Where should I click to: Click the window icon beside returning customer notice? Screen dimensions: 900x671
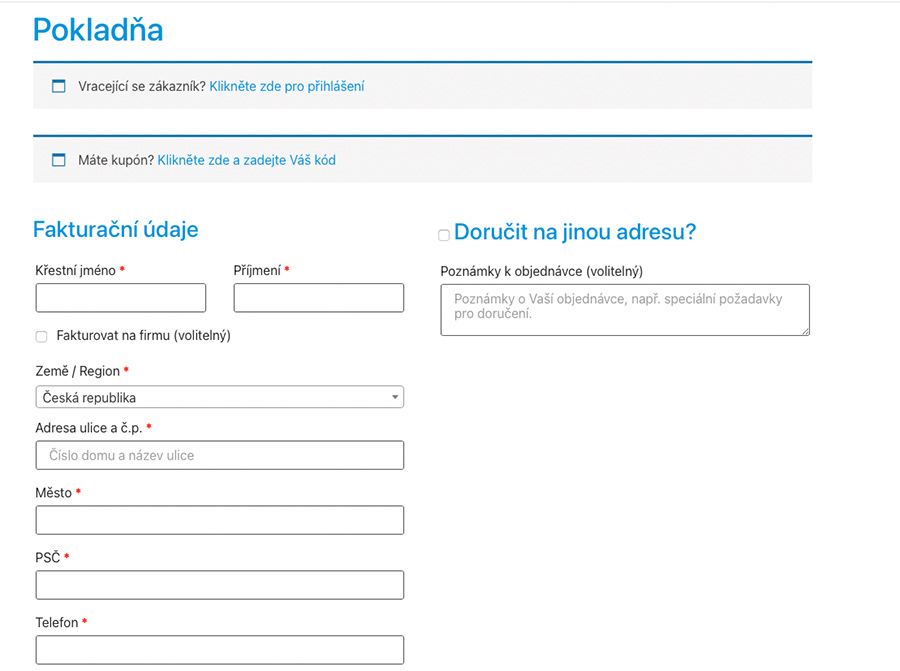pyautogui.click(x=59, y=86)
